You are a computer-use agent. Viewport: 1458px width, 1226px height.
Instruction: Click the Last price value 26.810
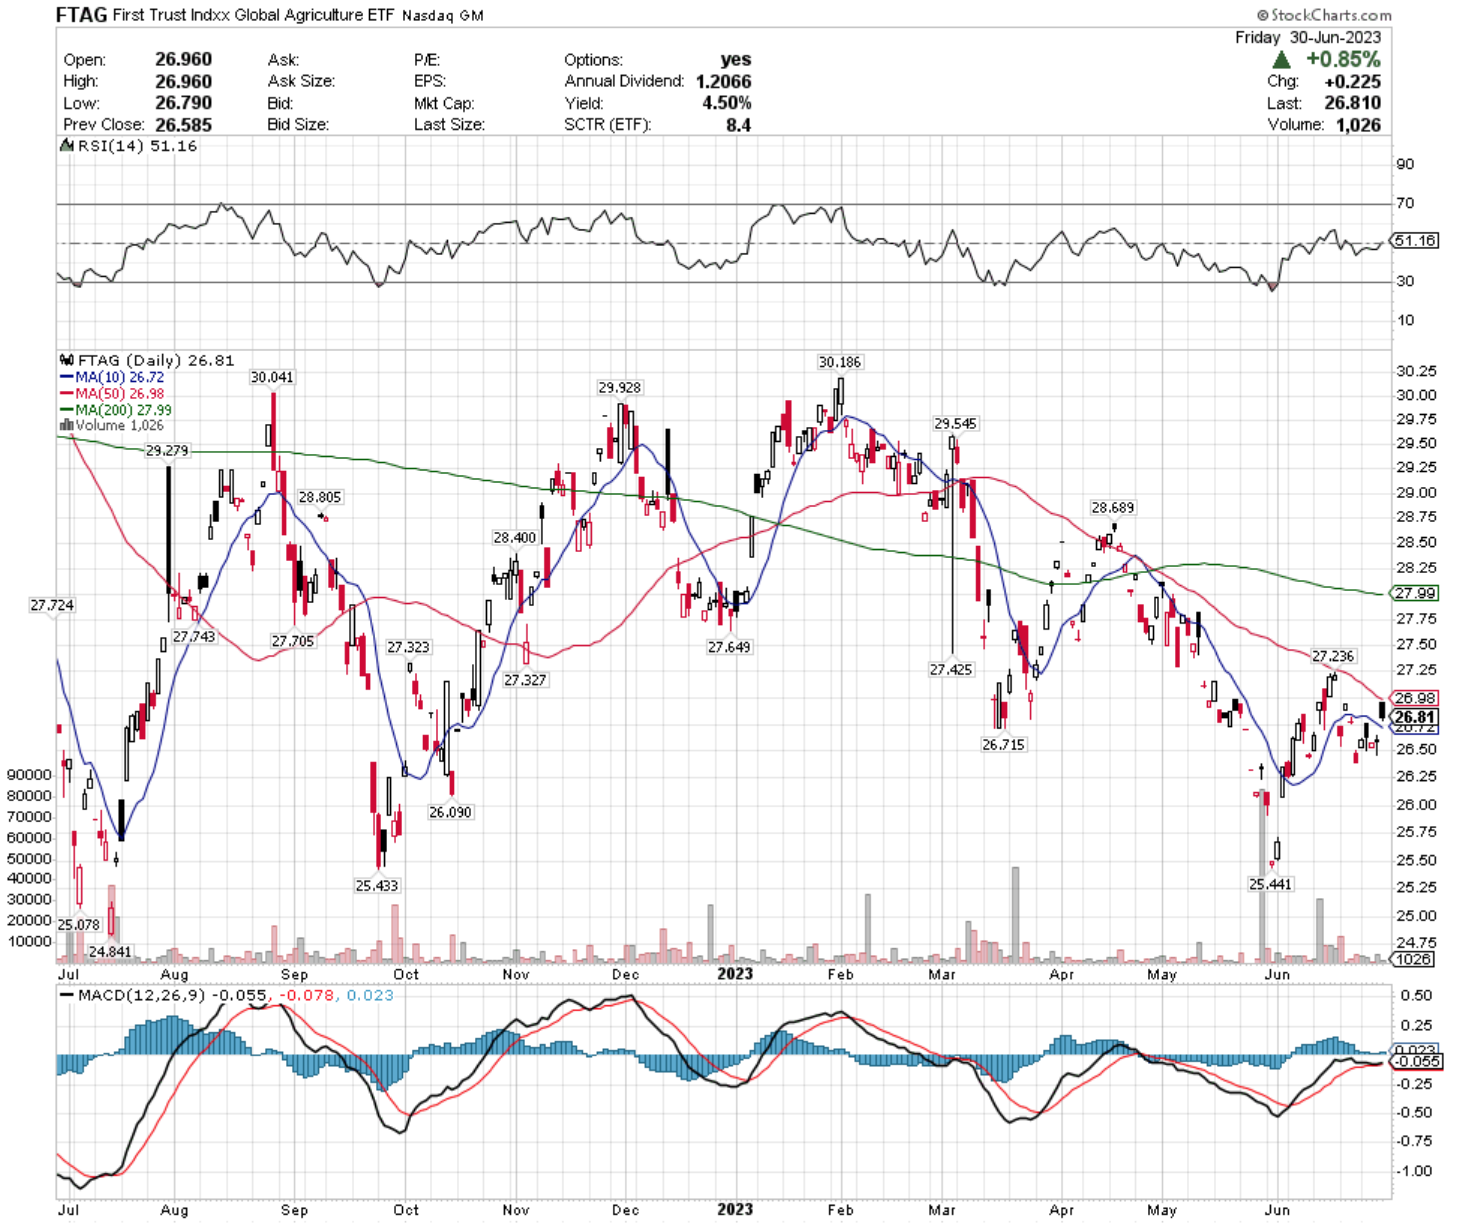[1352, 103]
